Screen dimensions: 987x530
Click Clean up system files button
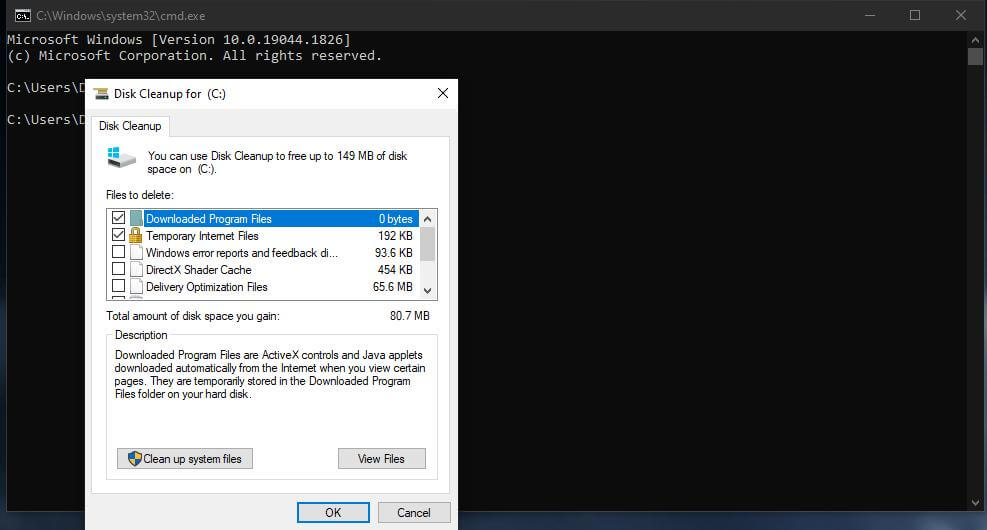pyautogui.click(x=184, y=459)
